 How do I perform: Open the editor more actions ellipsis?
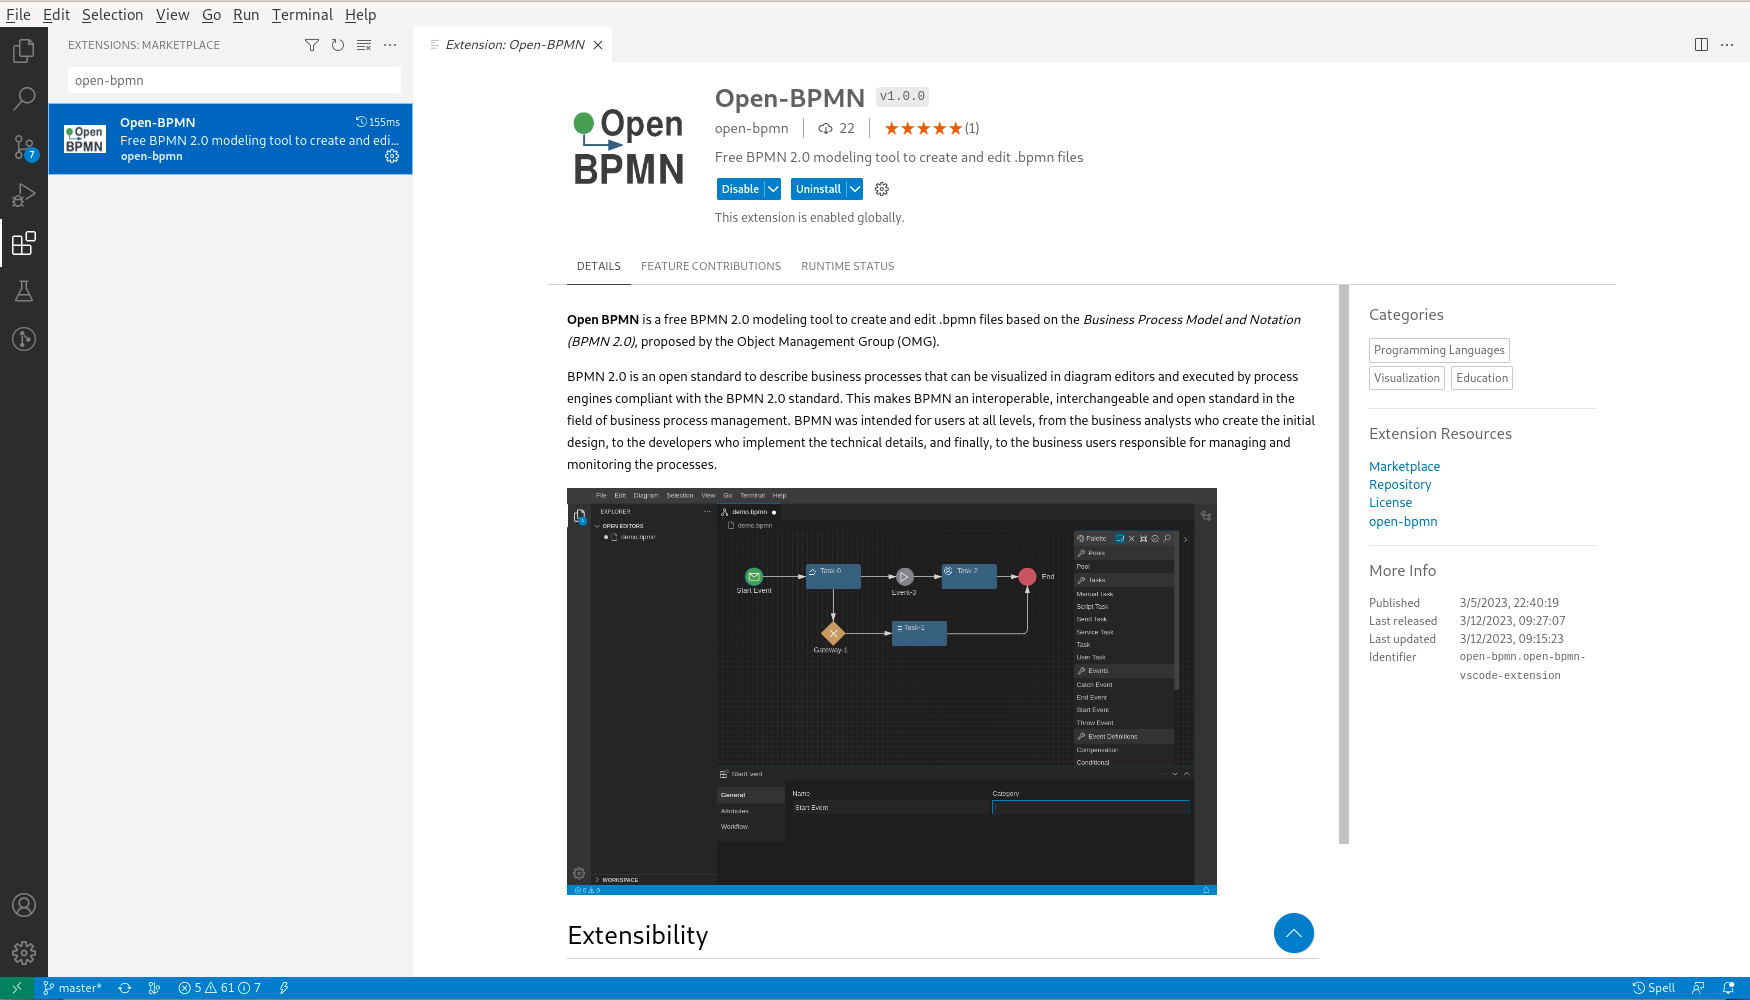(1727, 45)
